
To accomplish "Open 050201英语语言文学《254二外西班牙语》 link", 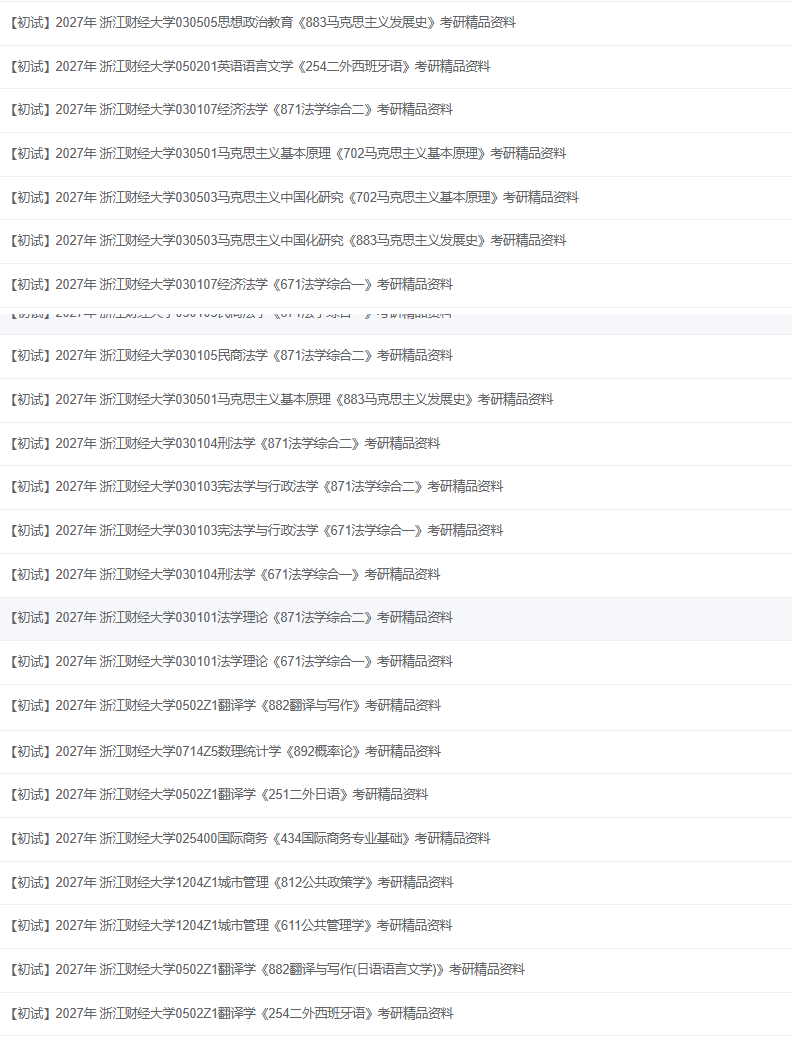I will pyautogui.click(x=250, y=66).
